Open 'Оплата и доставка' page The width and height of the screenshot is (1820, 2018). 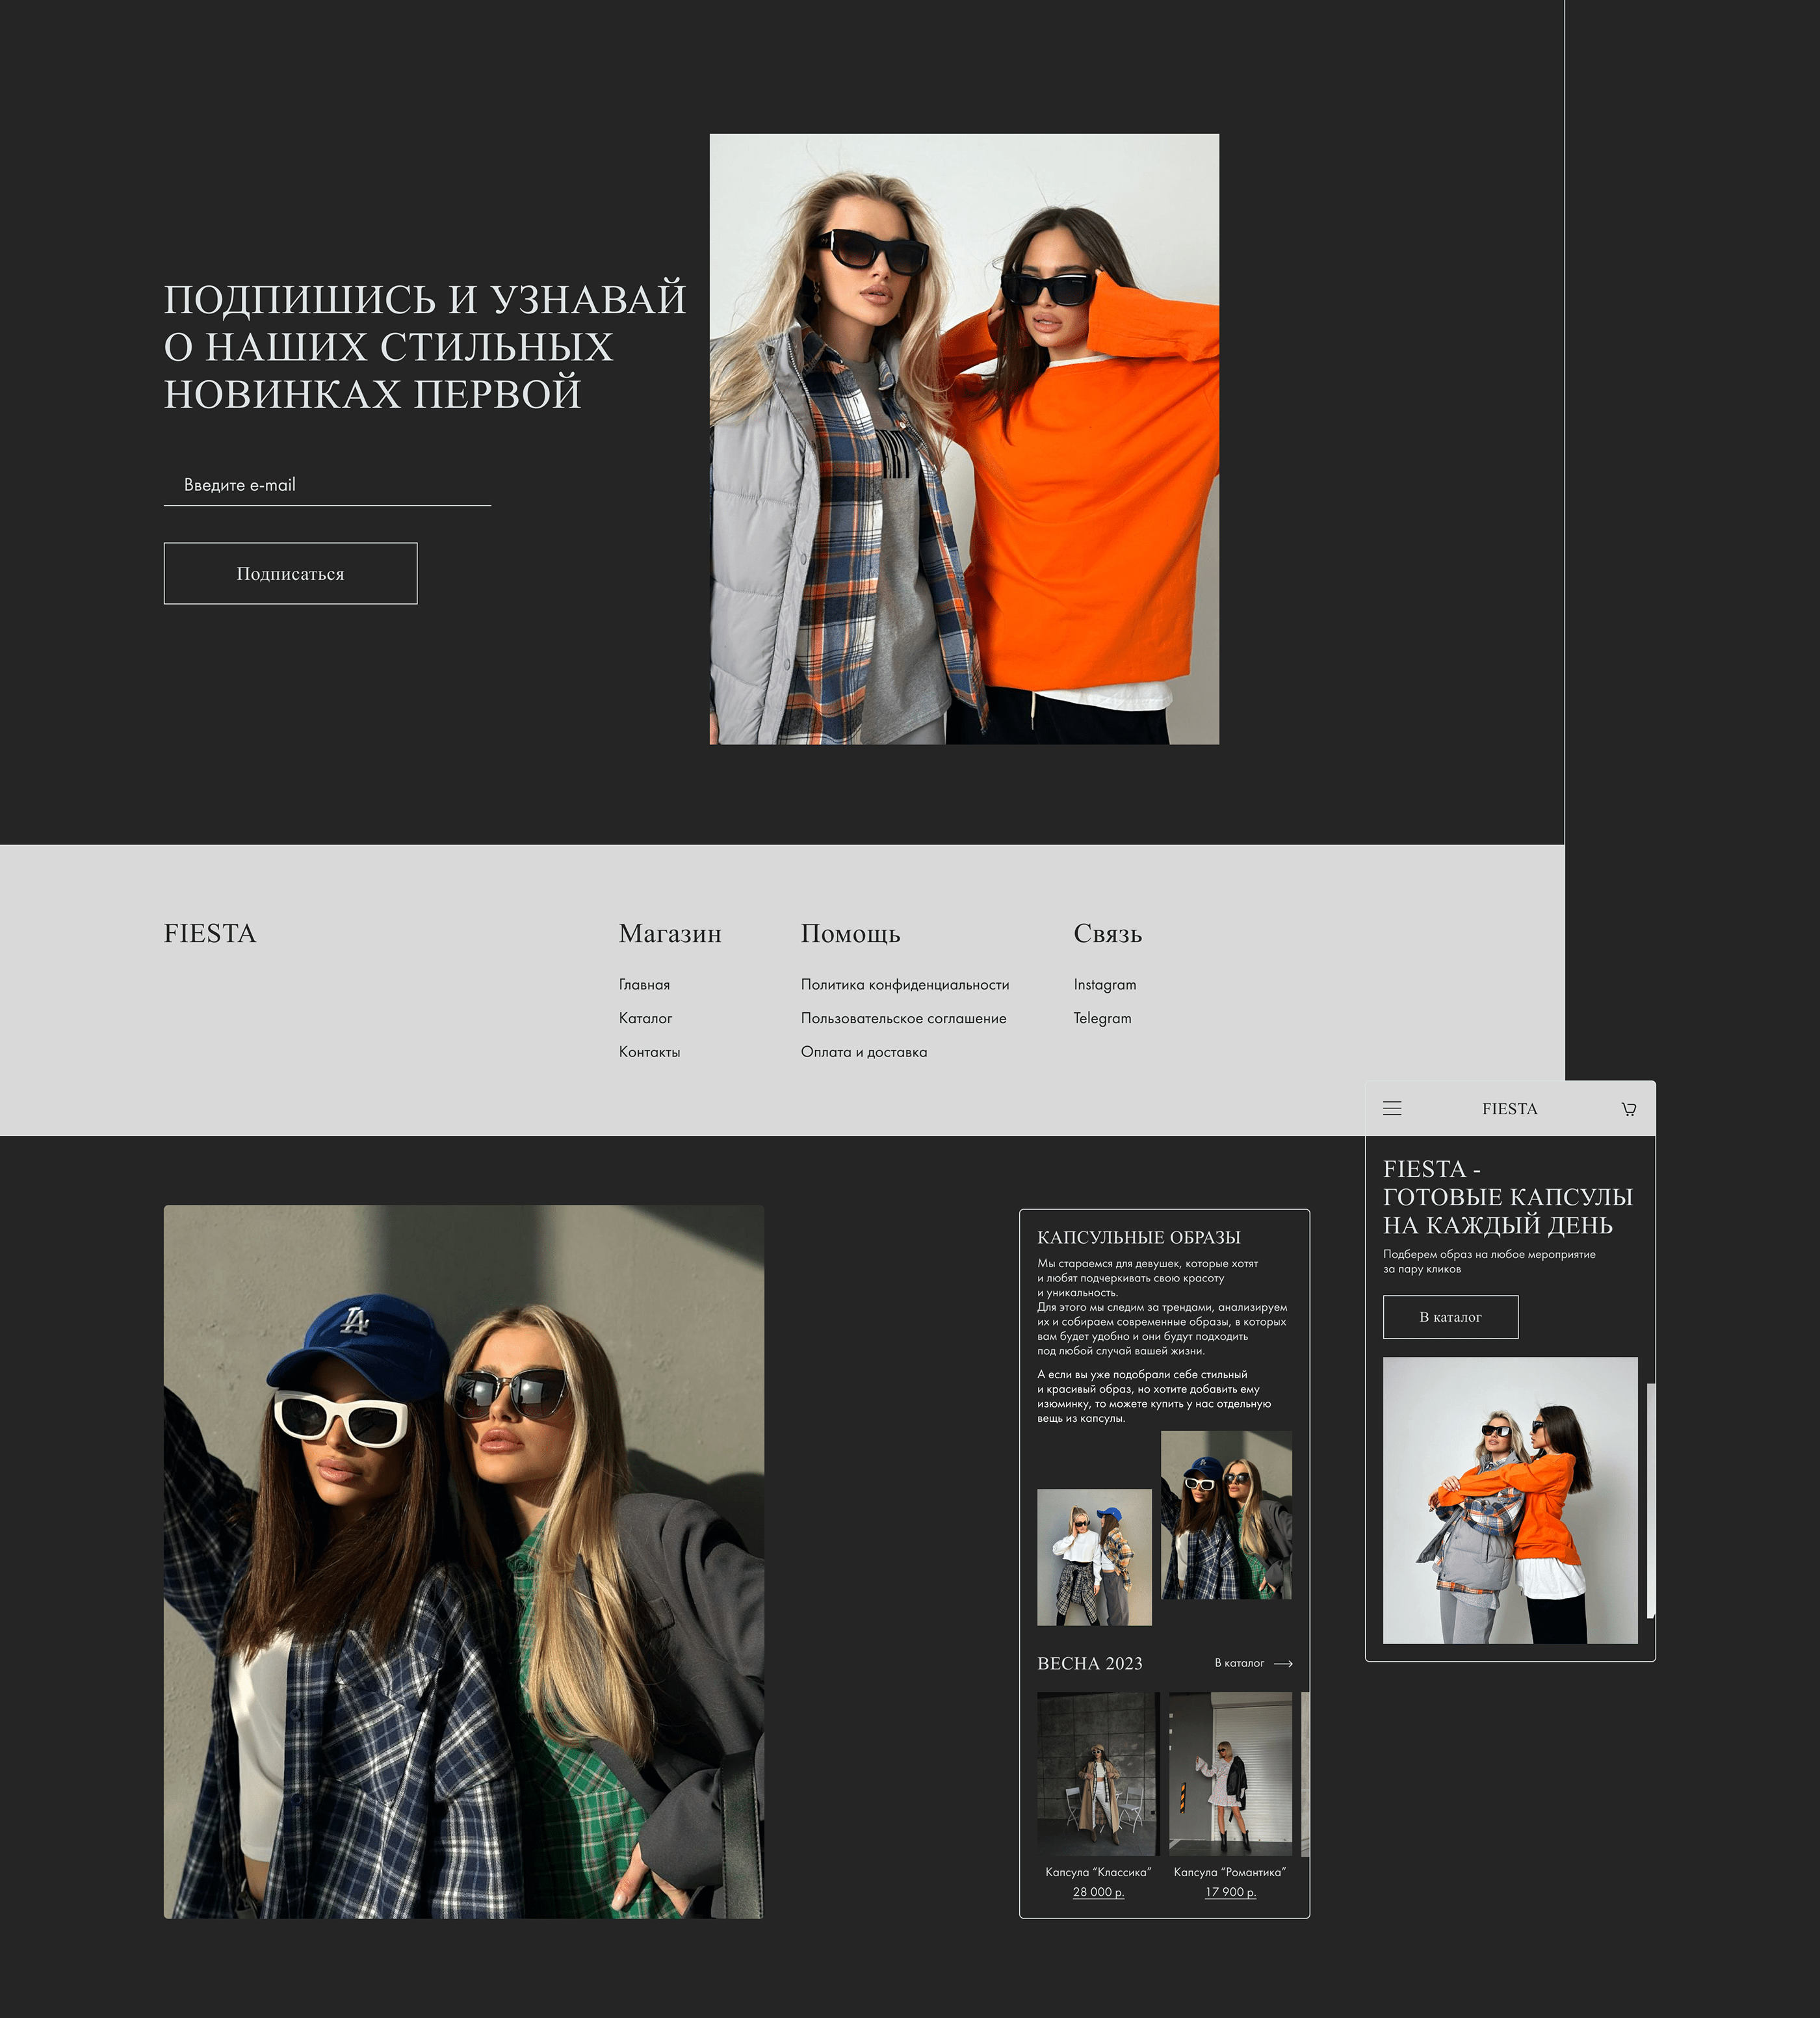pyautogui.click(x=864, y=1052)
